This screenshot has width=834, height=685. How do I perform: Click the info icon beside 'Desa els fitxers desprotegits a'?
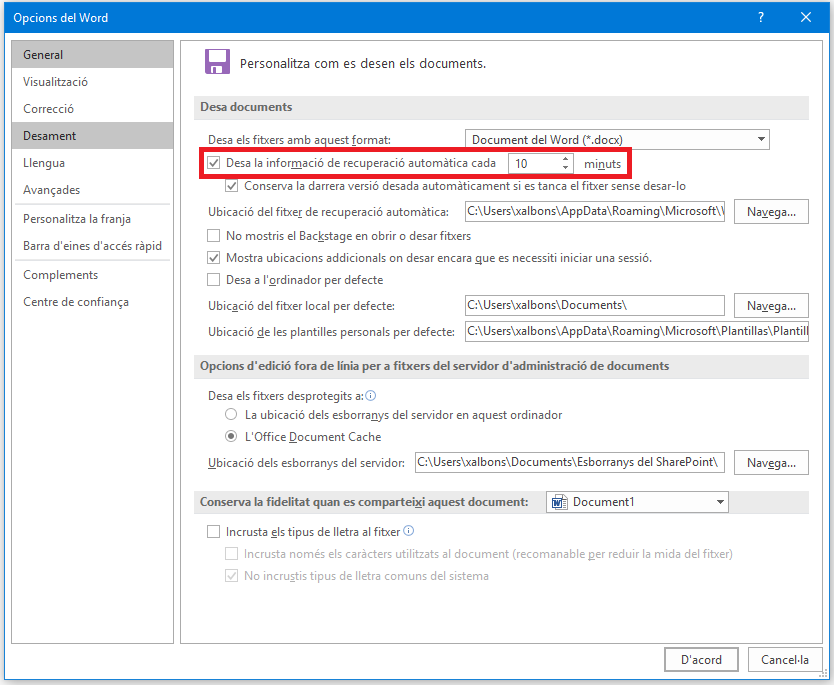pyautogui.click(x=371, y=395)
